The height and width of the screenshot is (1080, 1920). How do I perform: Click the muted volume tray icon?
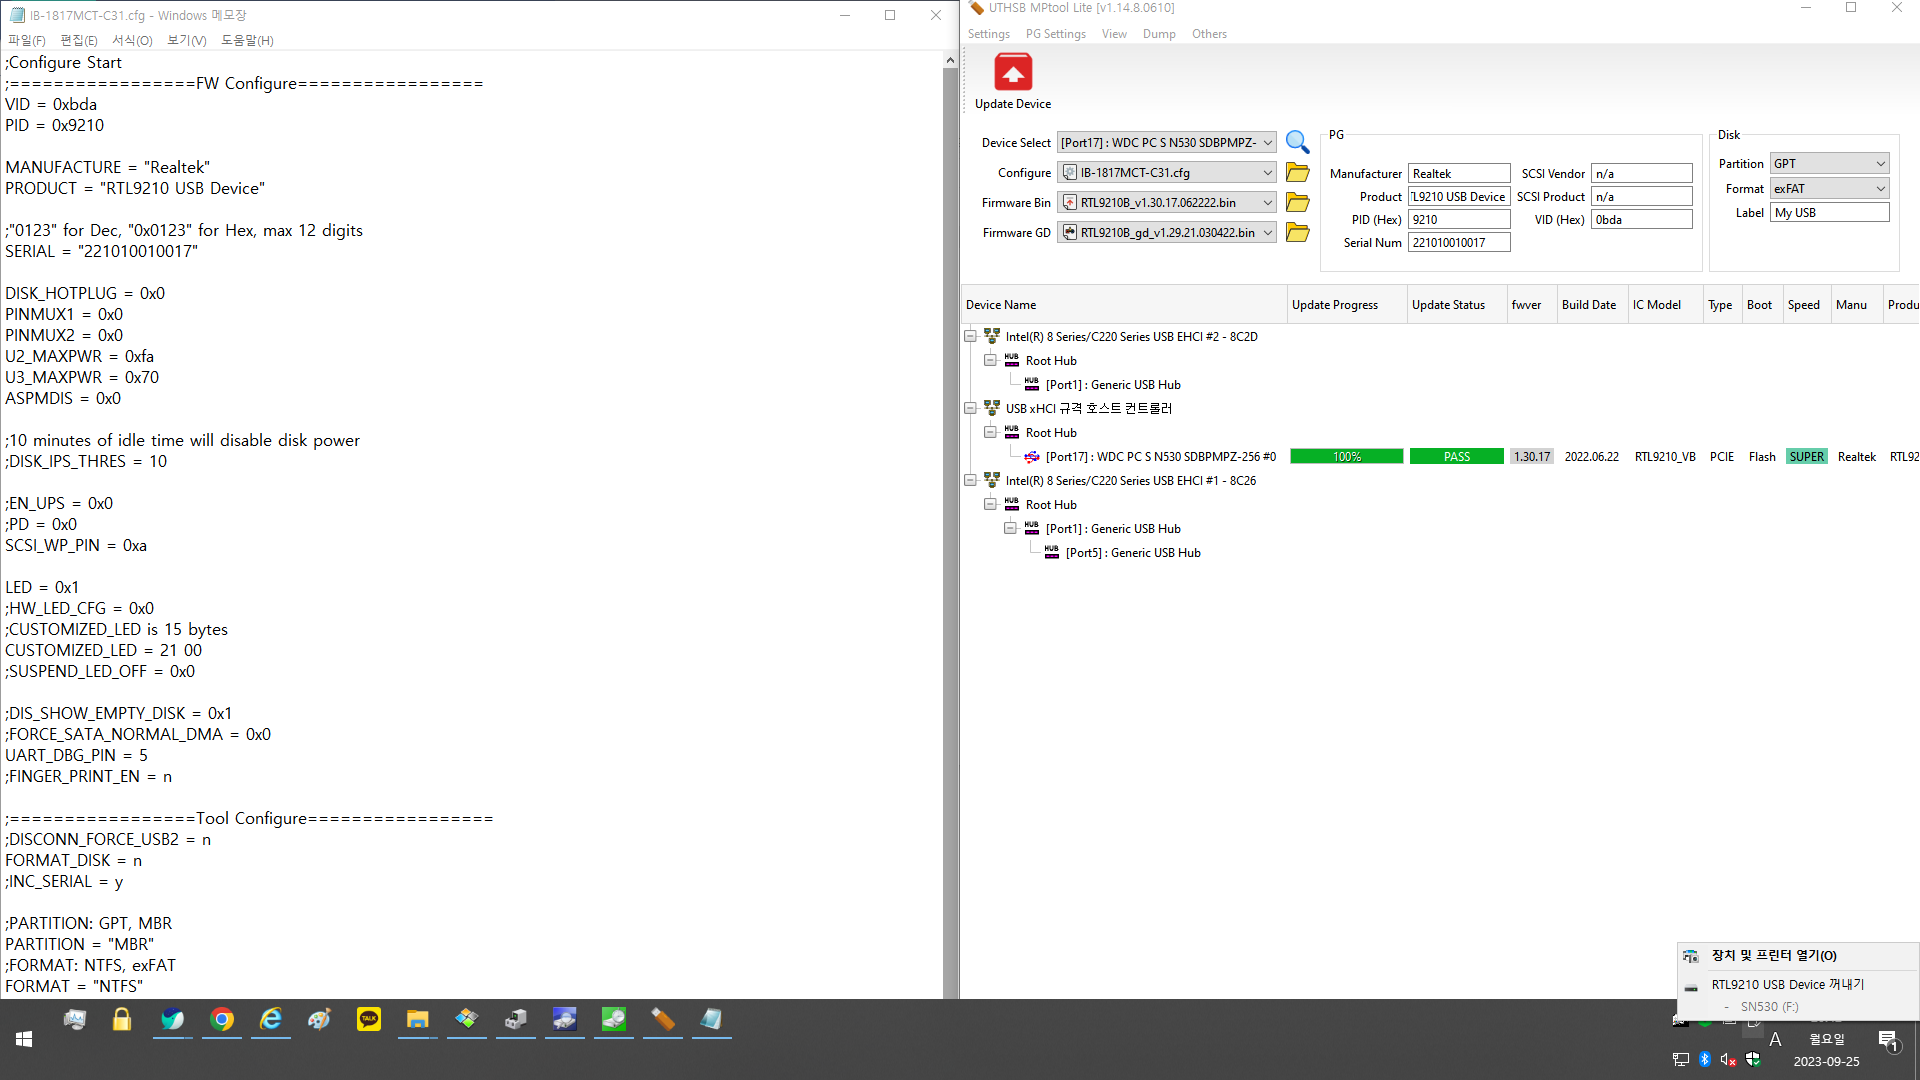[1728, 1059]
